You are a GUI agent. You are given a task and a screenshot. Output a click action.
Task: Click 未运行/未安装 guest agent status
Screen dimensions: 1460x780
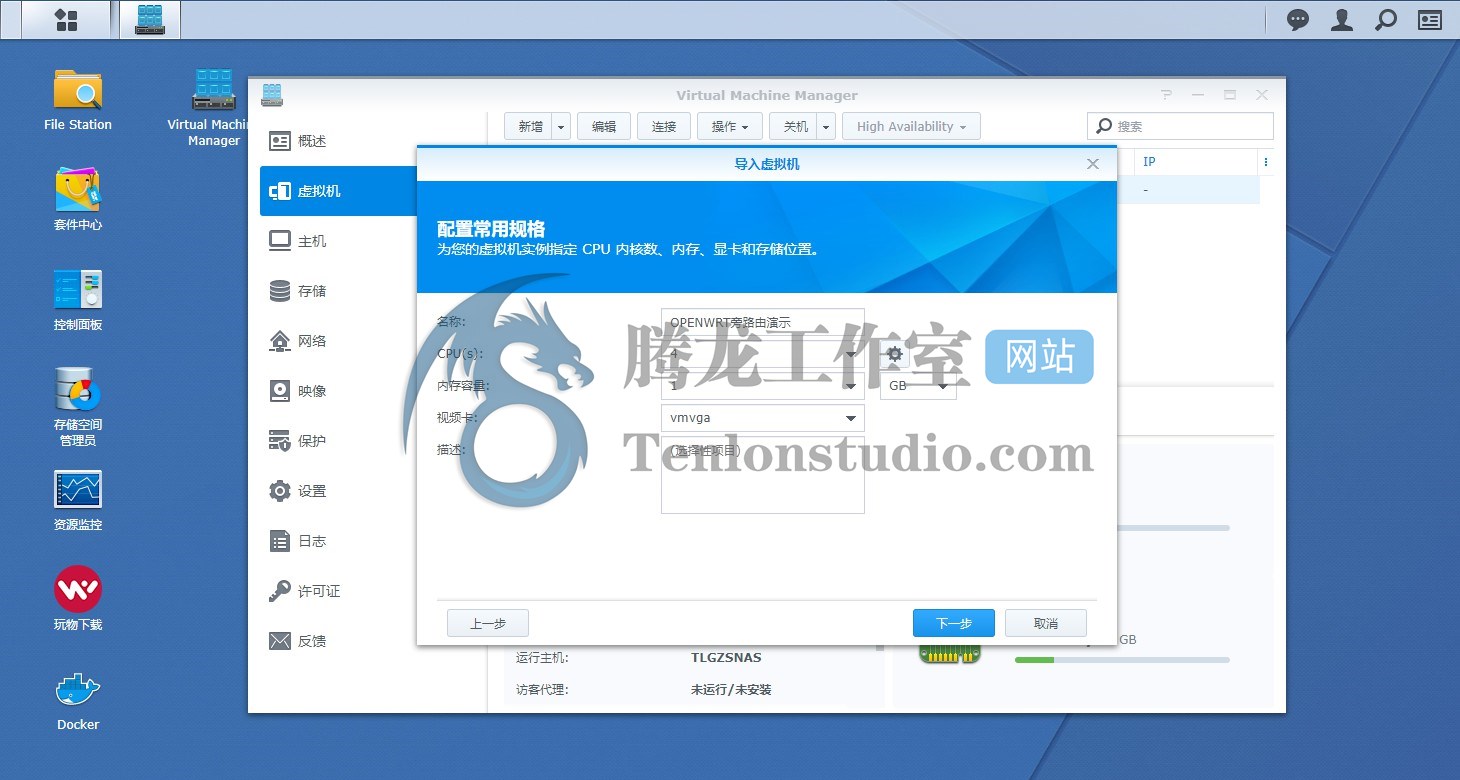point(731,690)
